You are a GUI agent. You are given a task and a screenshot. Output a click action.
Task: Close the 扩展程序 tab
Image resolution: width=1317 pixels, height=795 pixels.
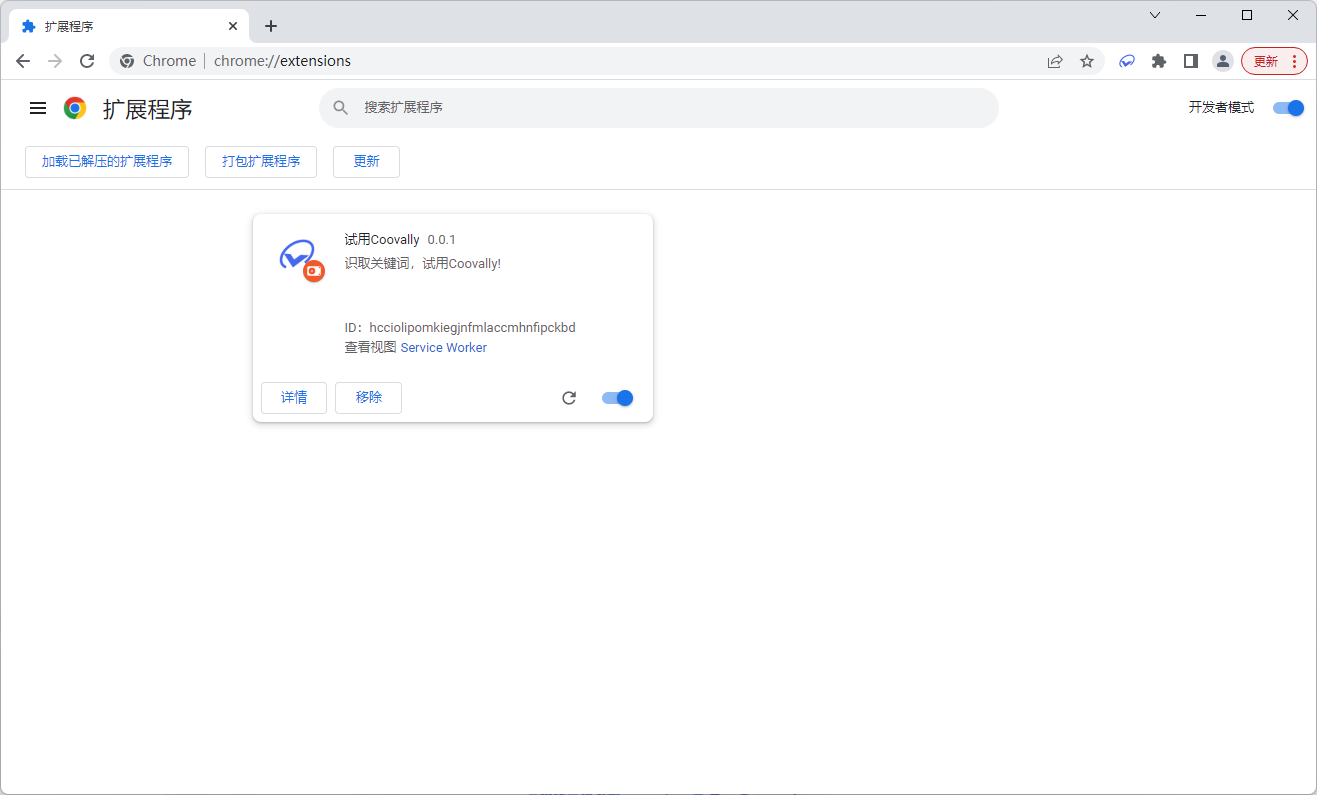pyautogui.click(x=233, y=26)
